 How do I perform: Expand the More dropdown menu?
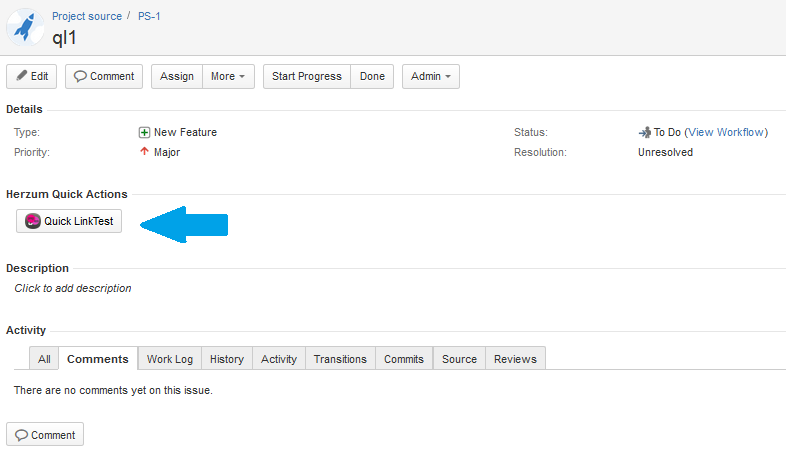point(228,76)
